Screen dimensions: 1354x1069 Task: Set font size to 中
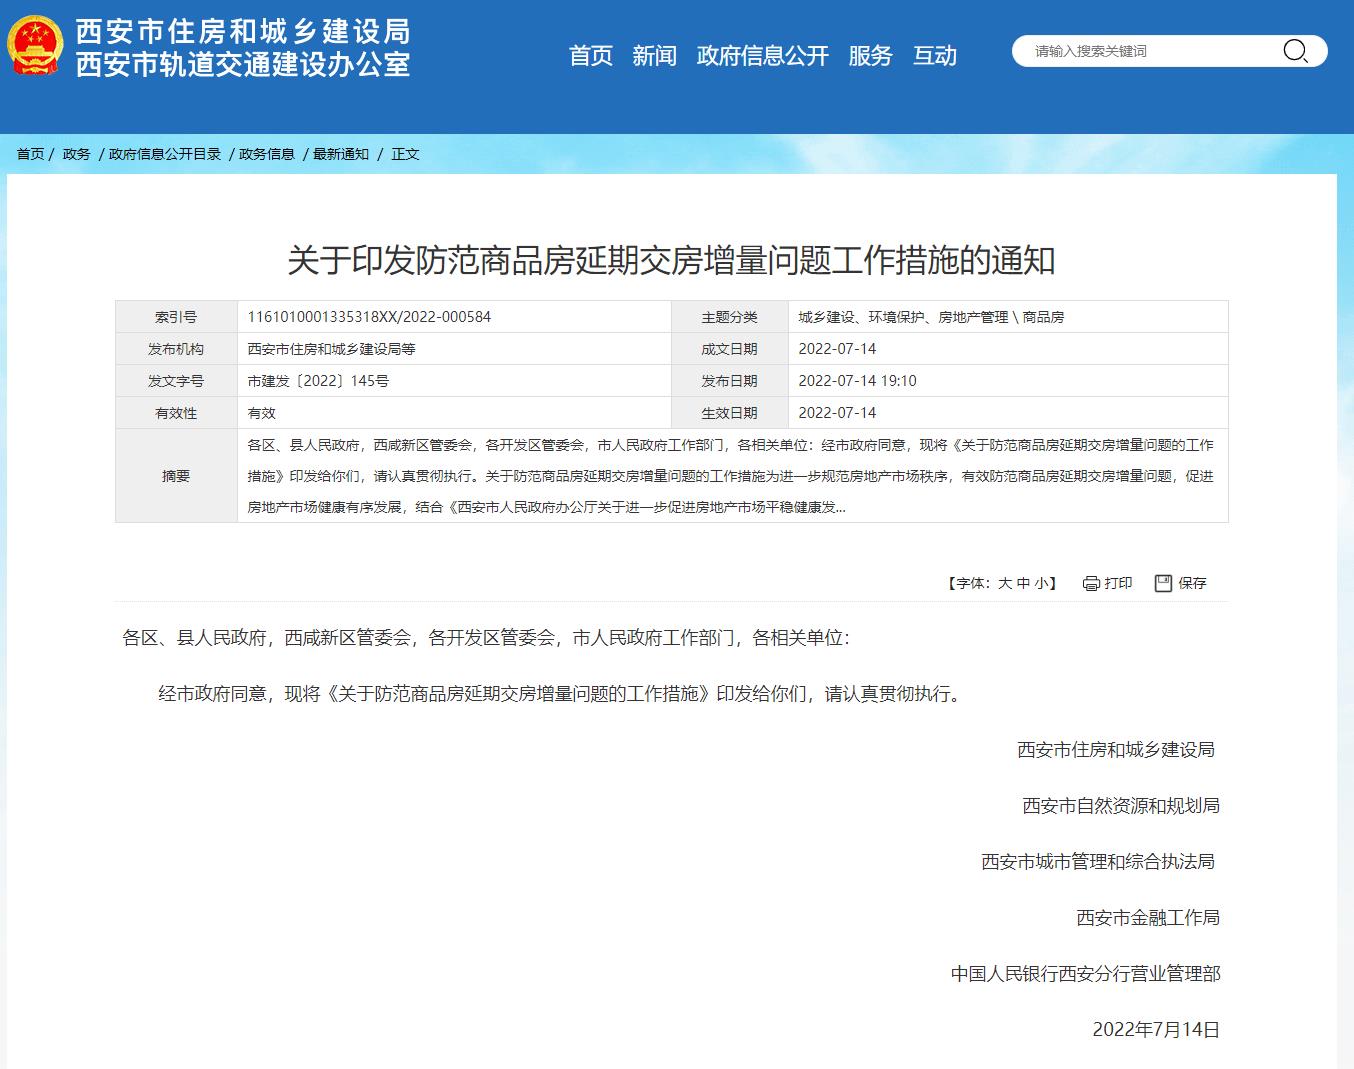[1023, 583]
